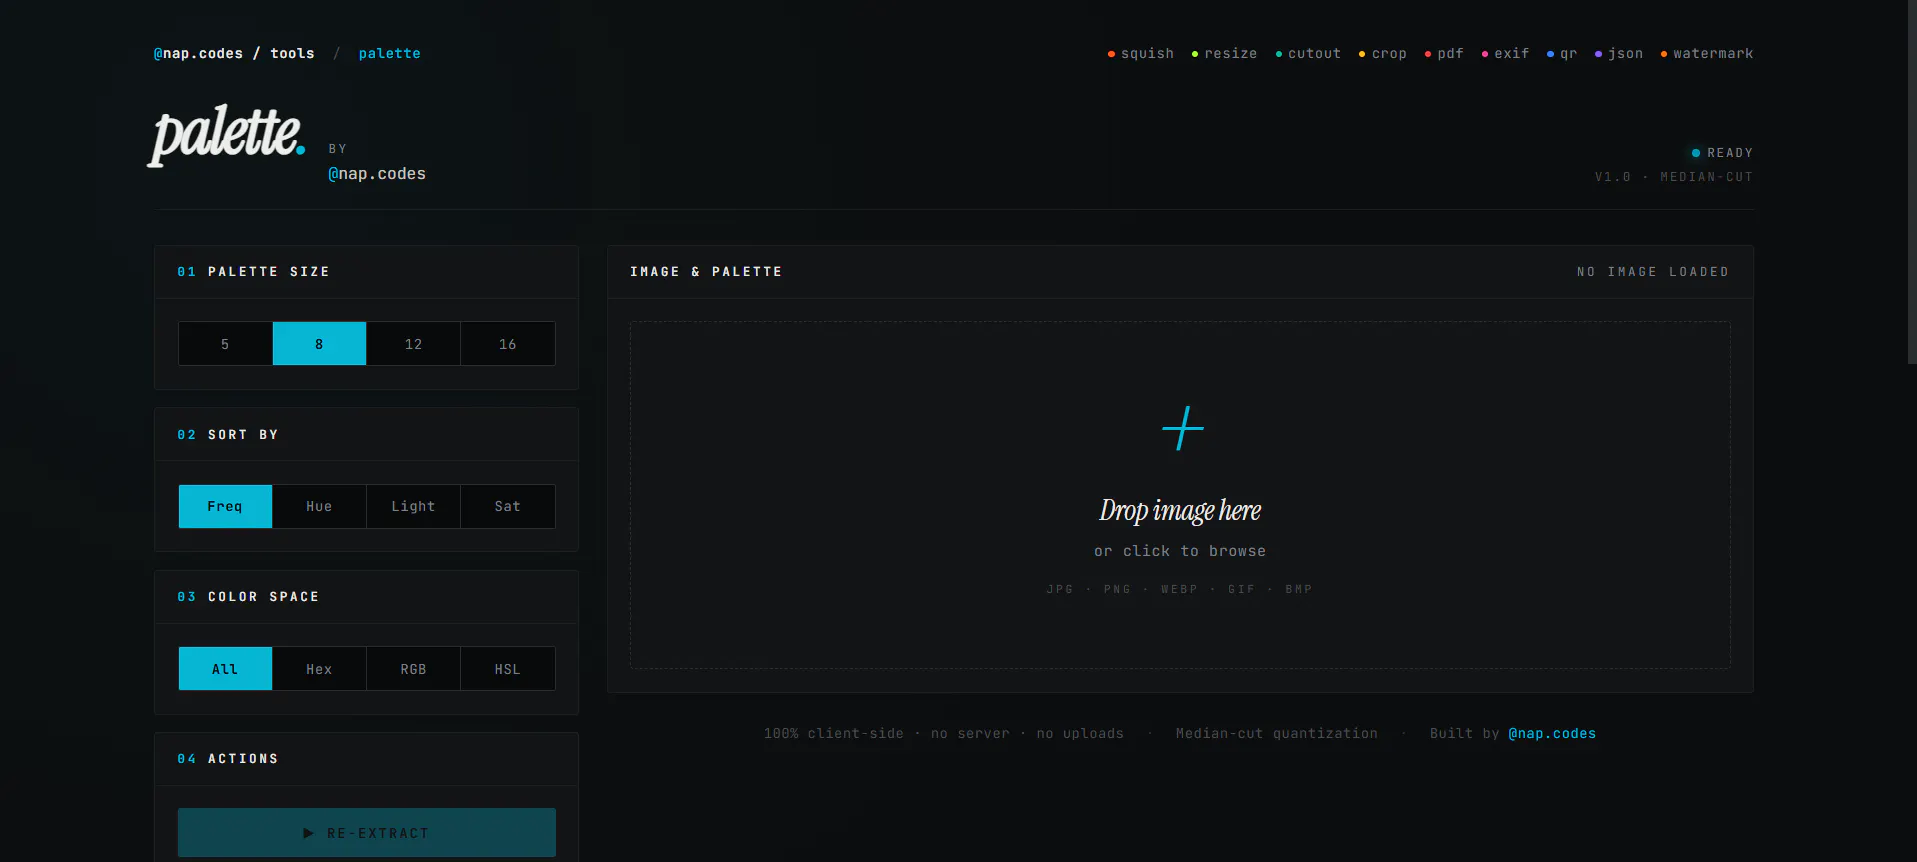
Task: Click the IMAGE & PALETTE heading
Action: [706, 272]
